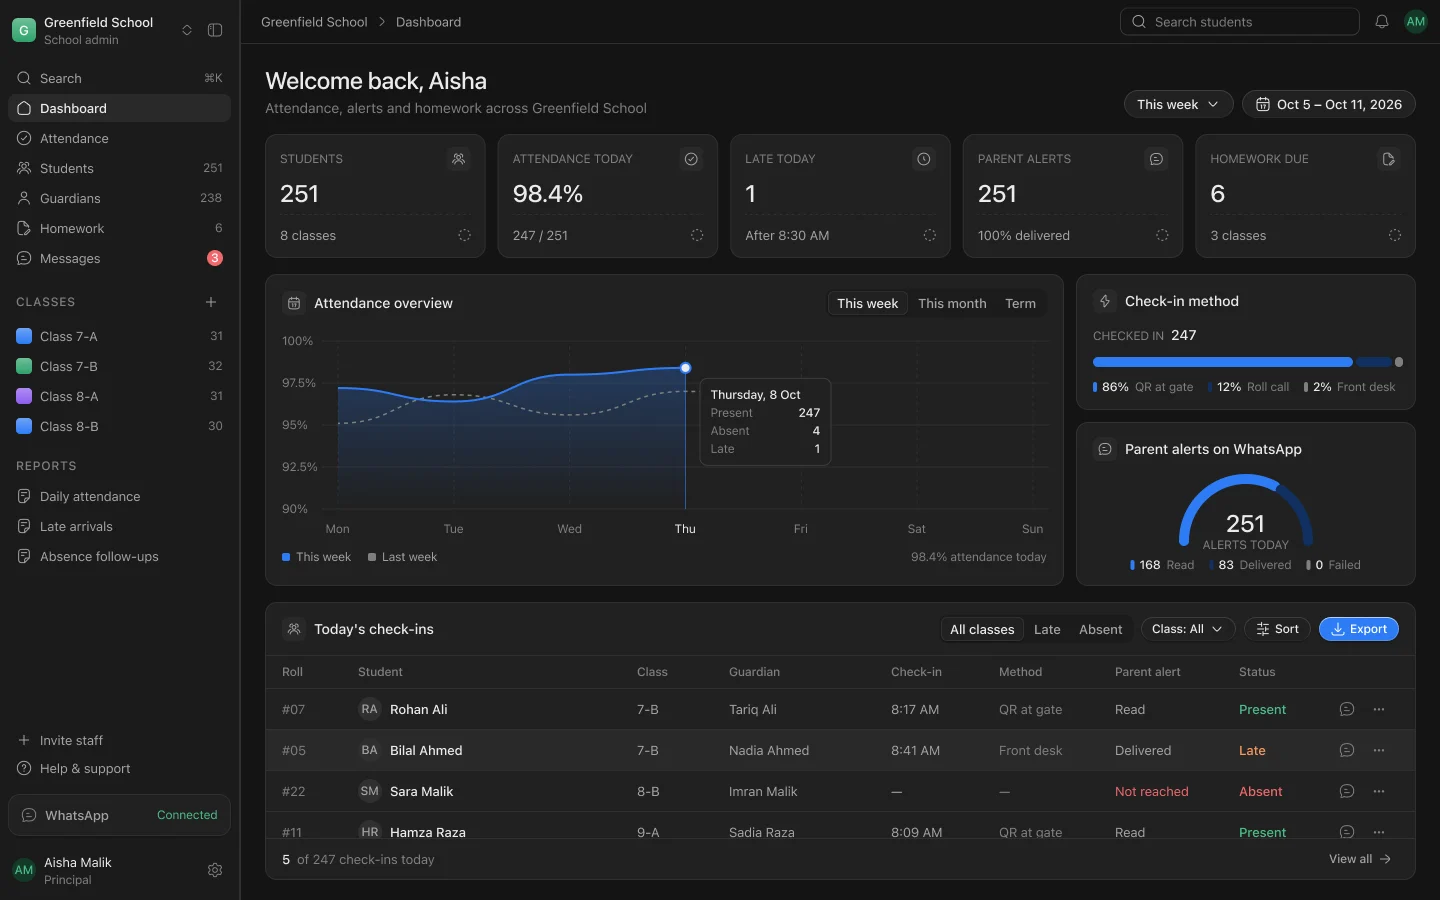Filter check-ins by Late

click(x=1047, y=629)
